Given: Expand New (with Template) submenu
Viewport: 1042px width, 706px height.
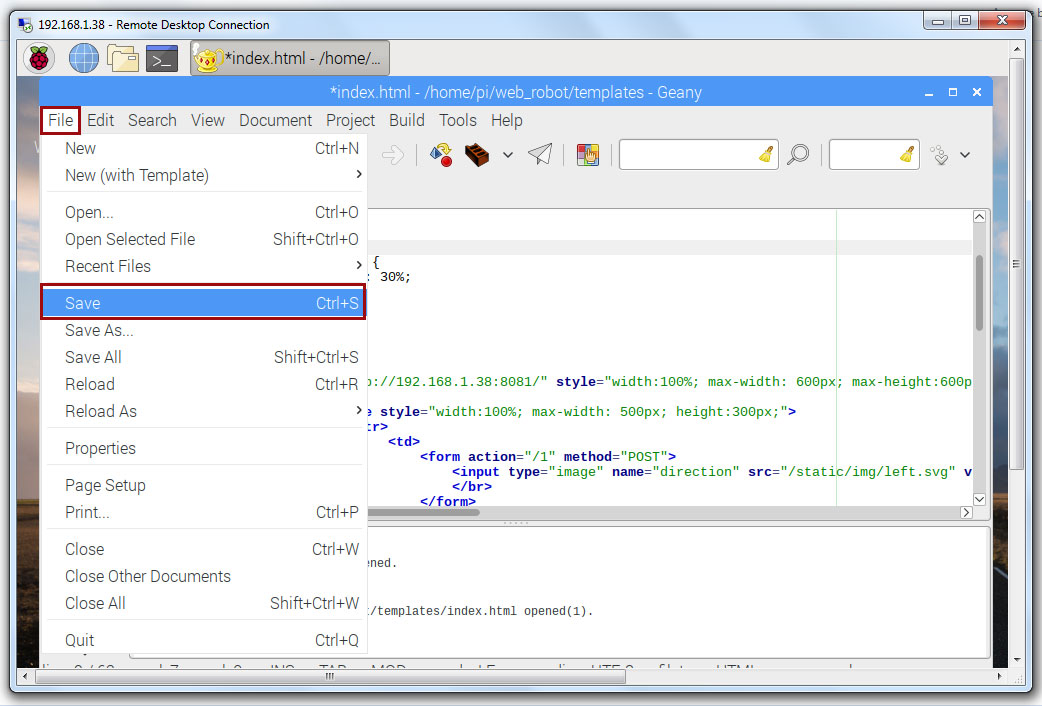Looking at the screenshot, I should [x=204, y=176].
